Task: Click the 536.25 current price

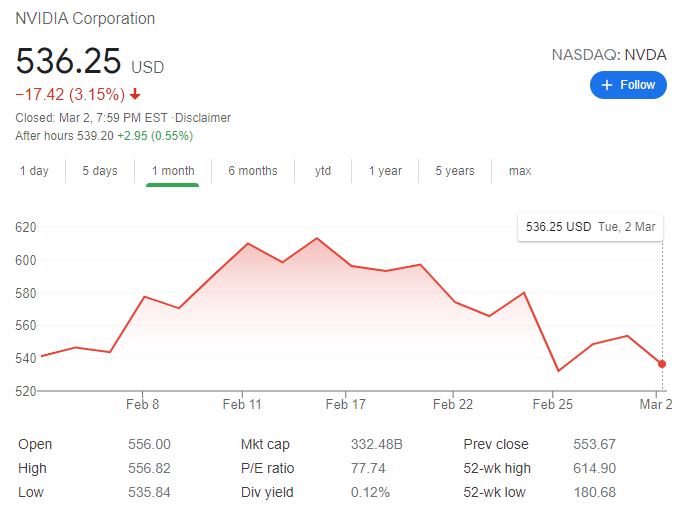Action: 68,60
